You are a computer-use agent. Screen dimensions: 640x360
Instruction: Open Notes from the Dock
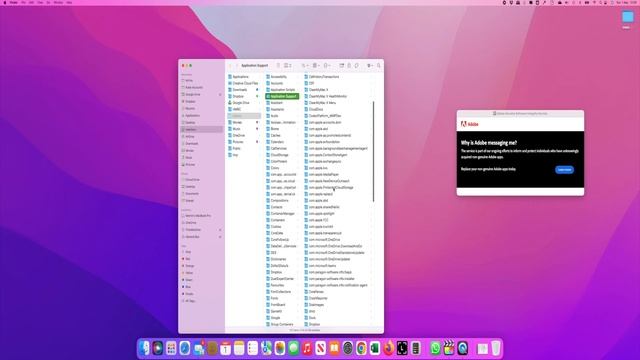pyautogui.click(x=239, y=348)
